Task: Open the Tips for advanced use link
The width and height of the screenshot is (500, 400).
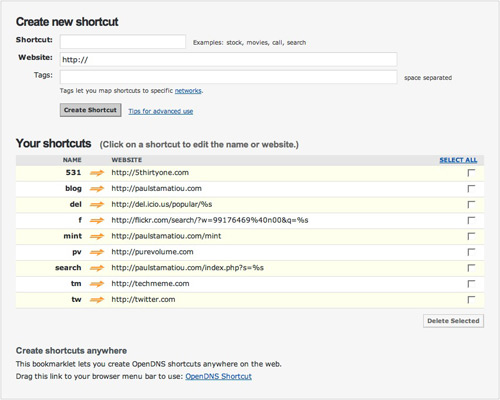Action: (161, 111)
